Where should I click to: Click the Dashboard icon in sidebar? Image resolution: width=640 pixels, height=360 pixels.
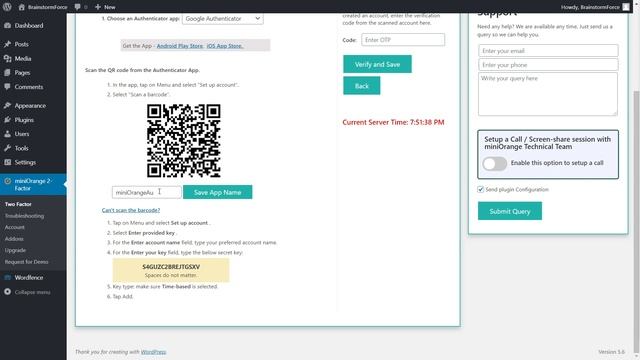[7, 25]
